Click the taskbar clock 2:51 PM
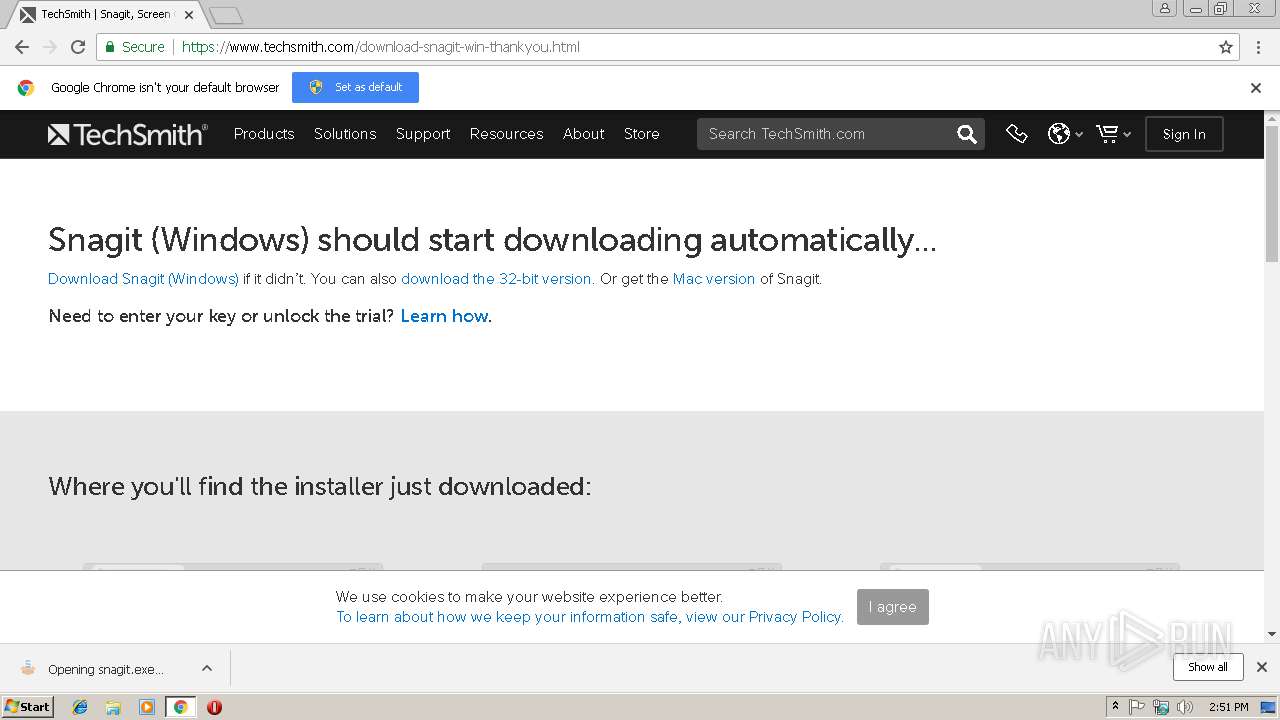Viewport: 1280px width, 720px height. tap(1229, 707)
